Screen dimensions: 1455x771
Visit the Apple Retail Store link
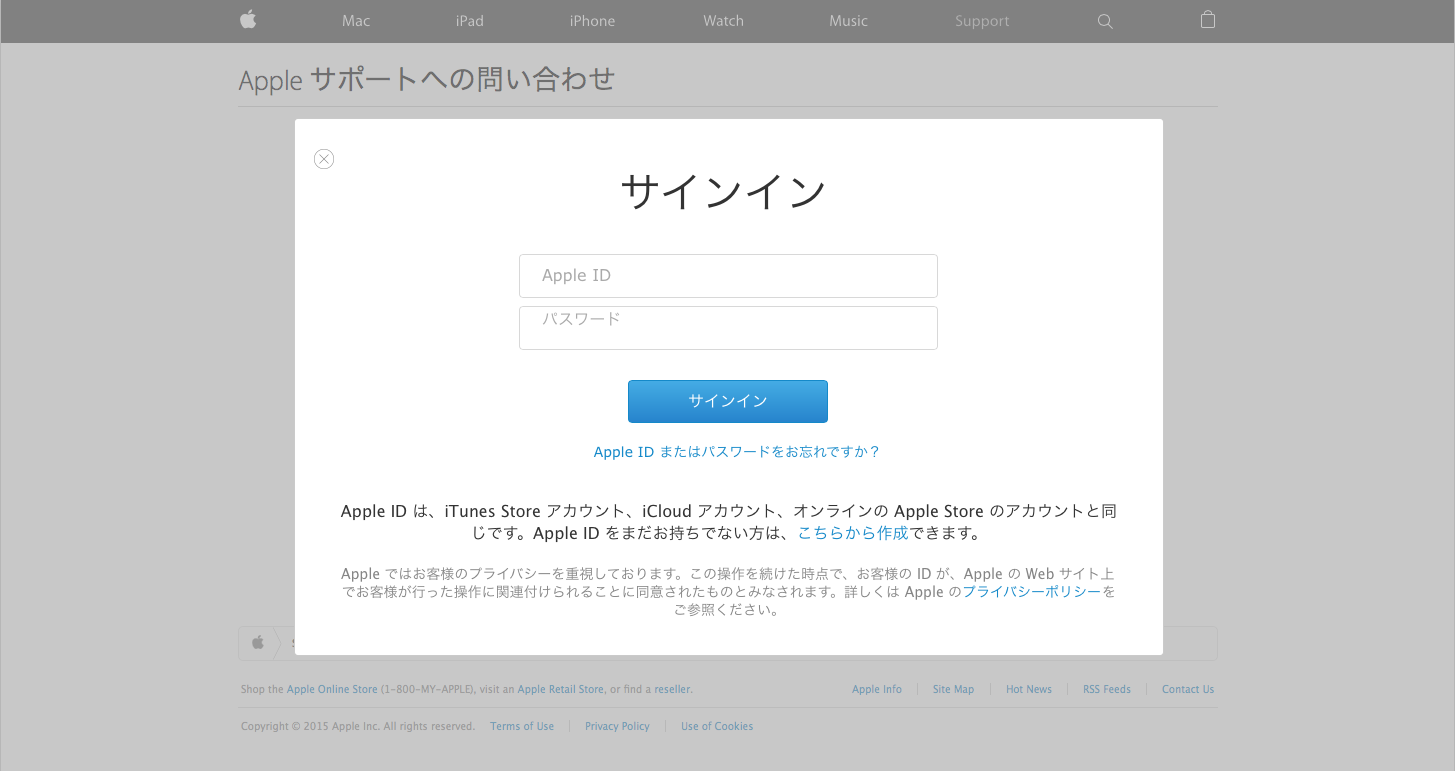point(561,689)
